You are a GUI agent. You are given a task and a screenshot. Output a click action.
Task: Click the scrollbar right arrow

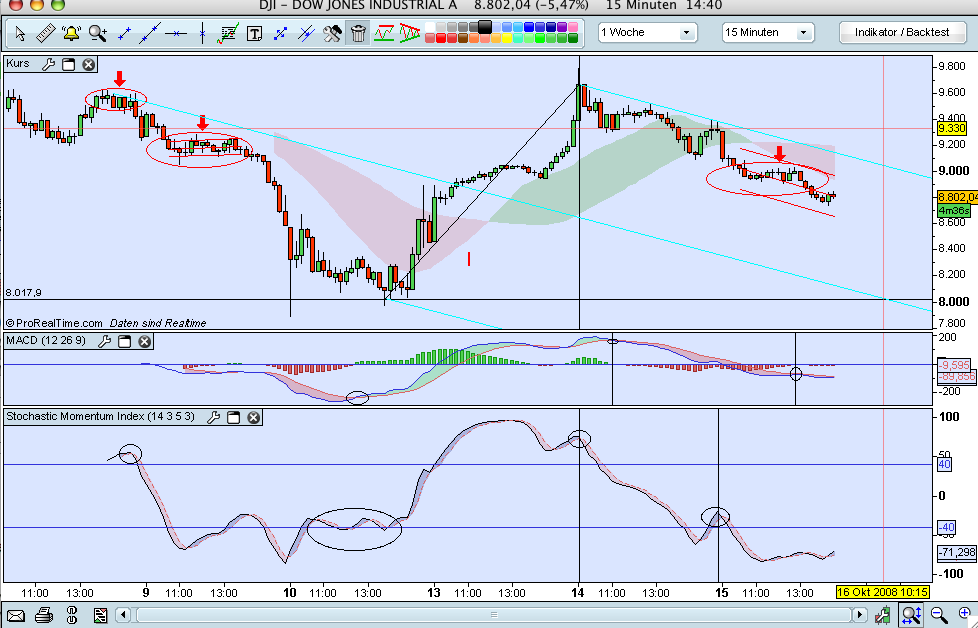[x=862, y=616]
